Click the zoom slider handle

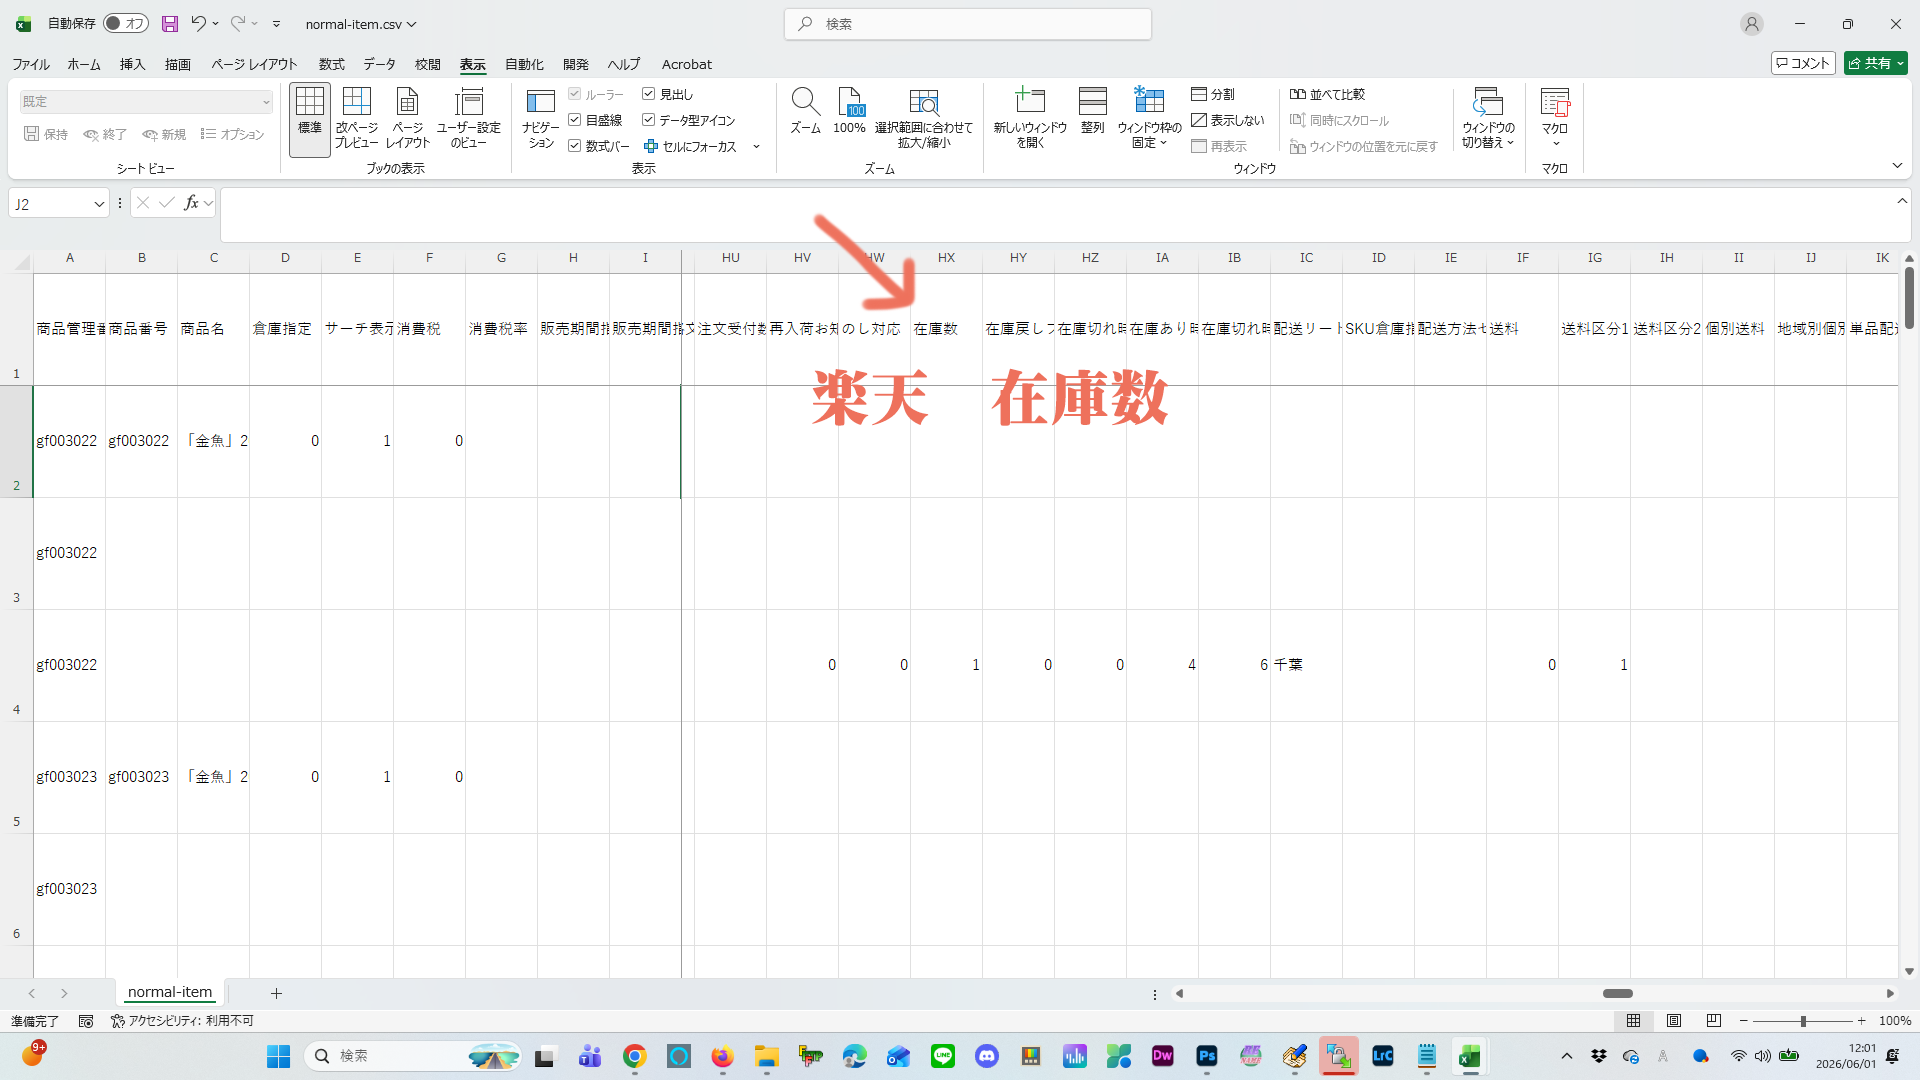tap(1803, 1021)
